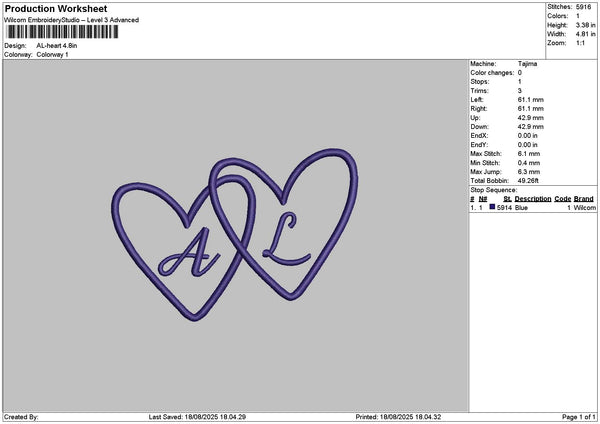Viewport: 600px width, 424px height.
Task: Click the 'Code' column header
Action: point(562,199)
